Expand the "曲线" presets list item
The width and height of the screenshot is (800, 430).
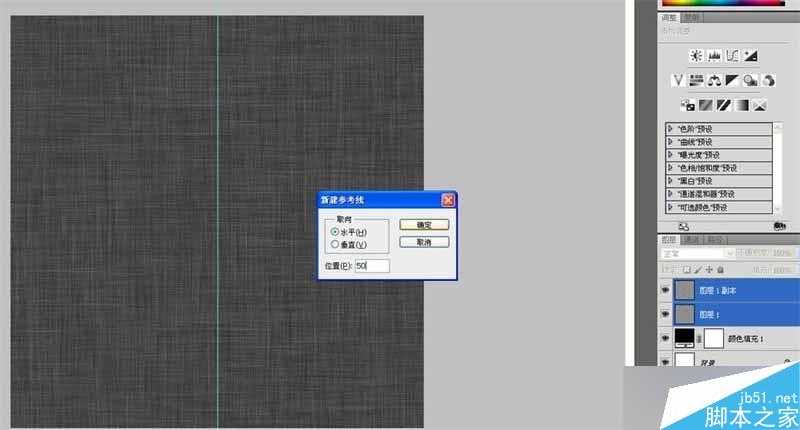[x=672, y=141]
